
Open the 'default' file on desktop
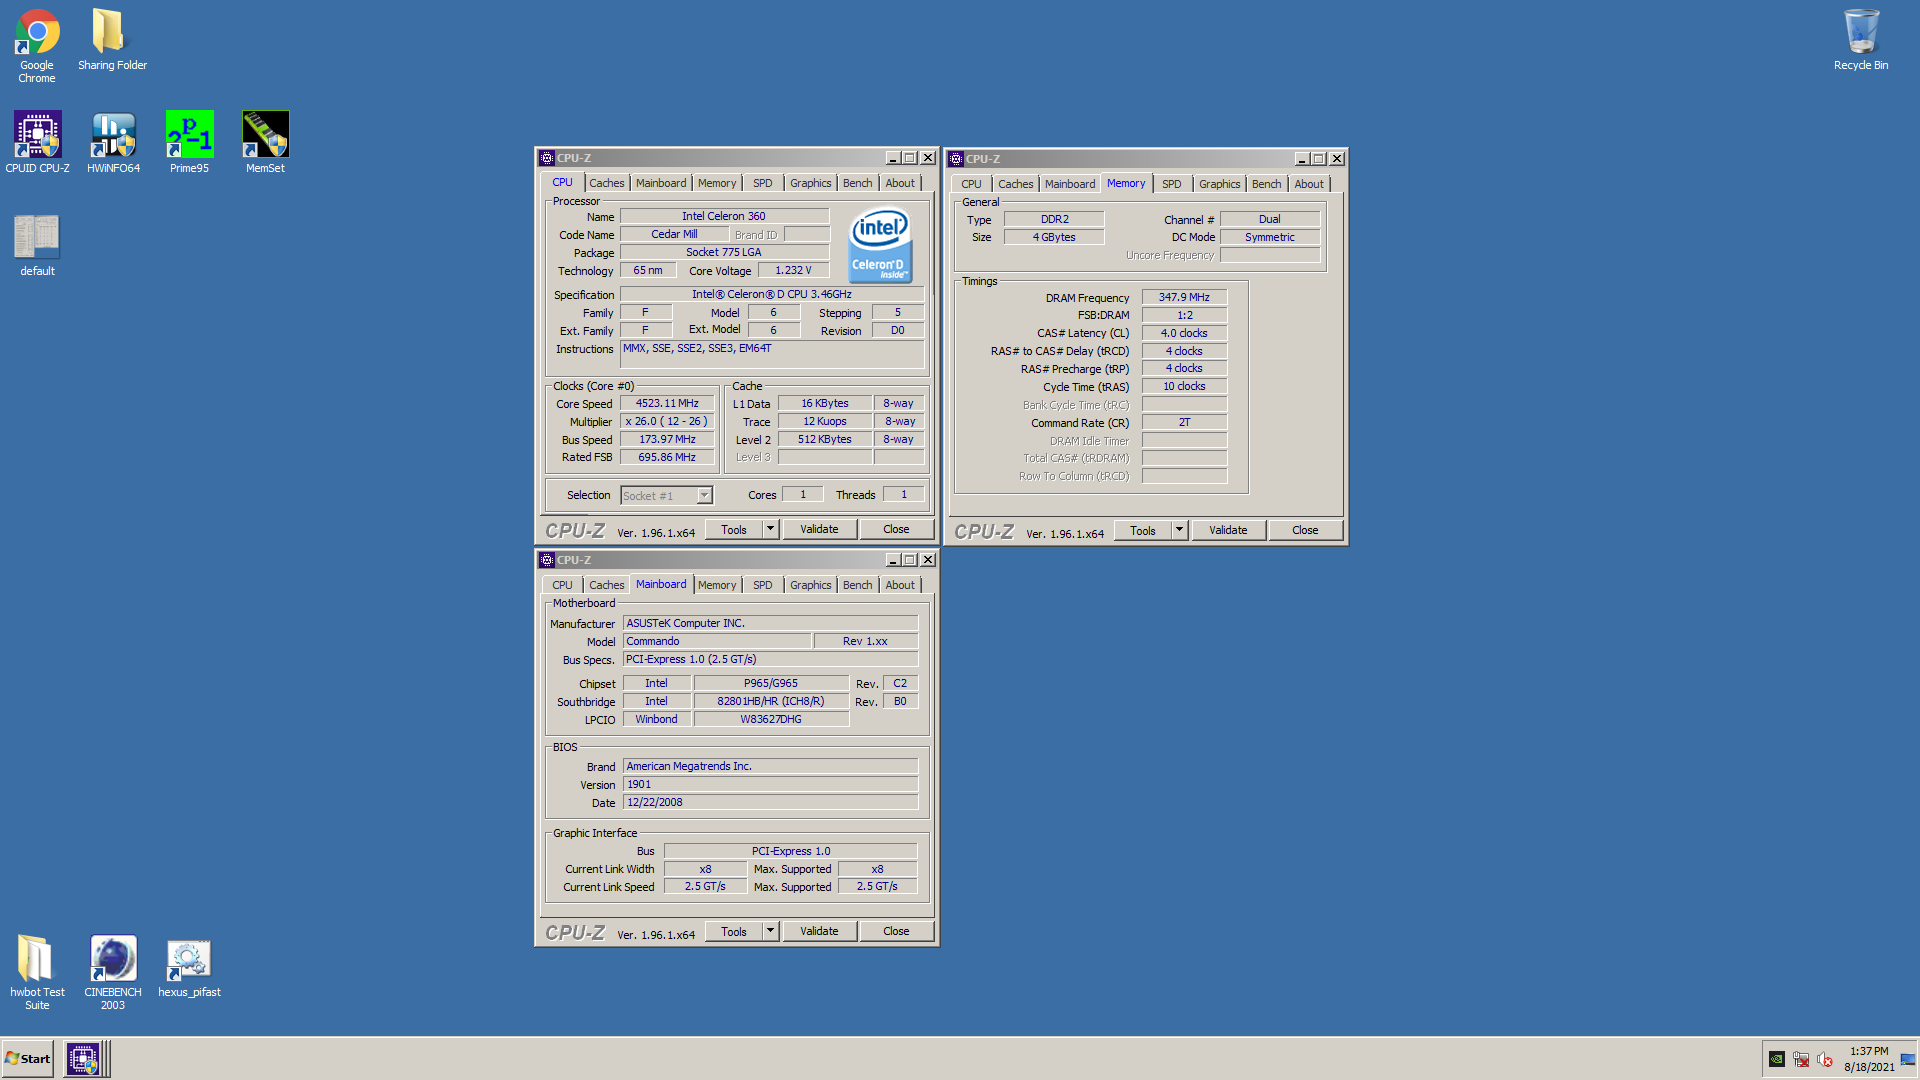click(x=37, y=246)
